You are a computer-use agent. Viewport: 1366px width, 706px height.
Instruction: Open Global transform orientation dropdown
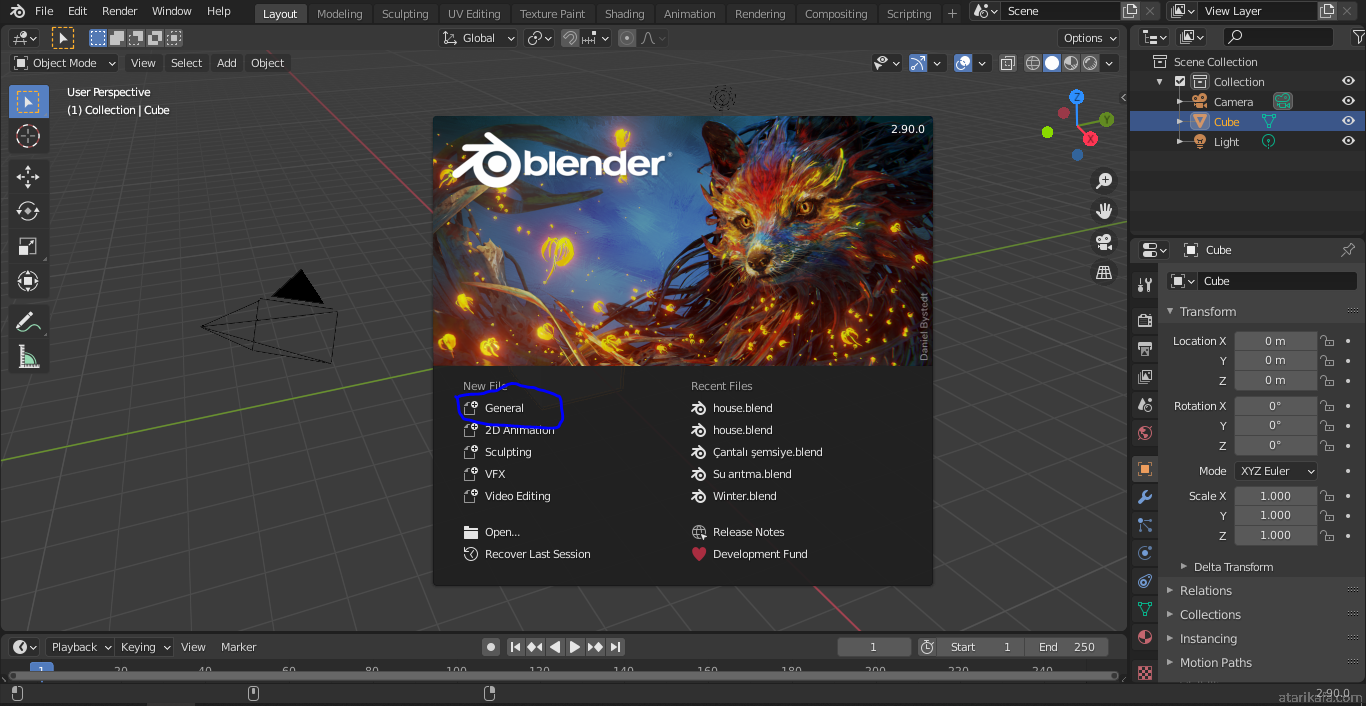tap(479, 38)
